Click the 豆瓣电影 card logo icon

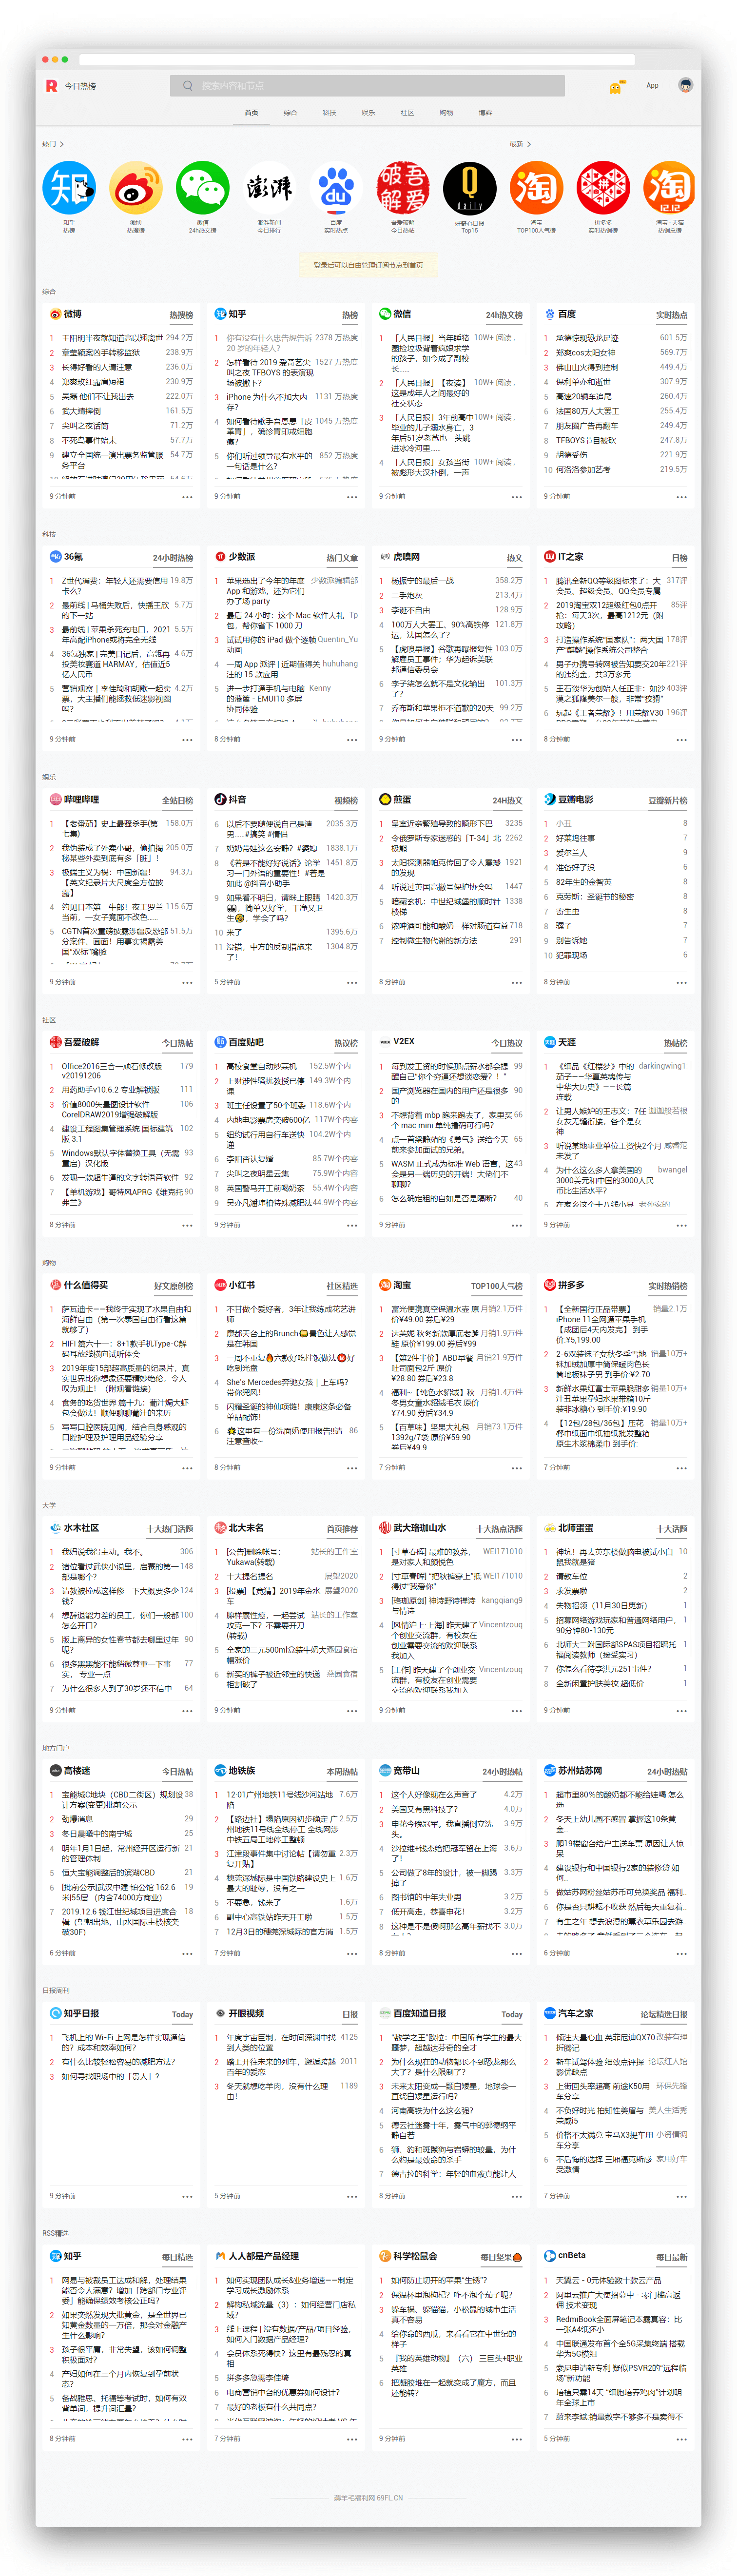(x=549, y=799)
